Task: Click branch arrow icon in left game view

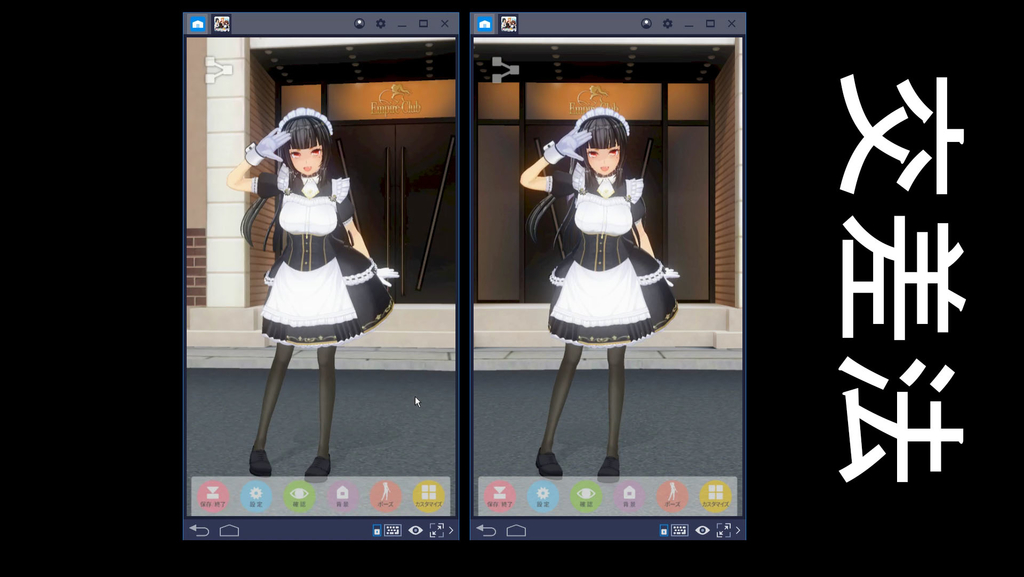Action: [219, 70]
